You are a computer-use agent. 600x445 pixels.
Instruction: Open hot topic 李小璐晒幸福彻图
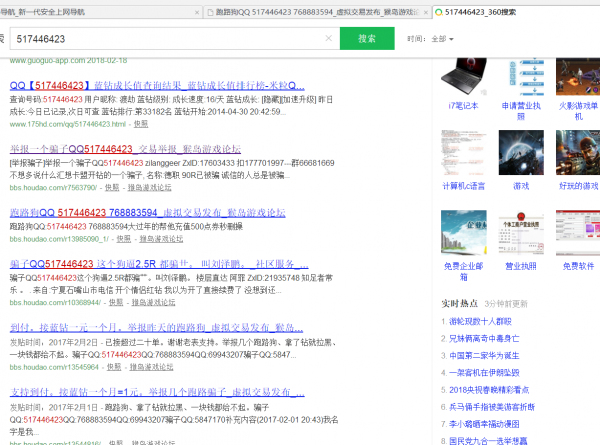[484, 424]
